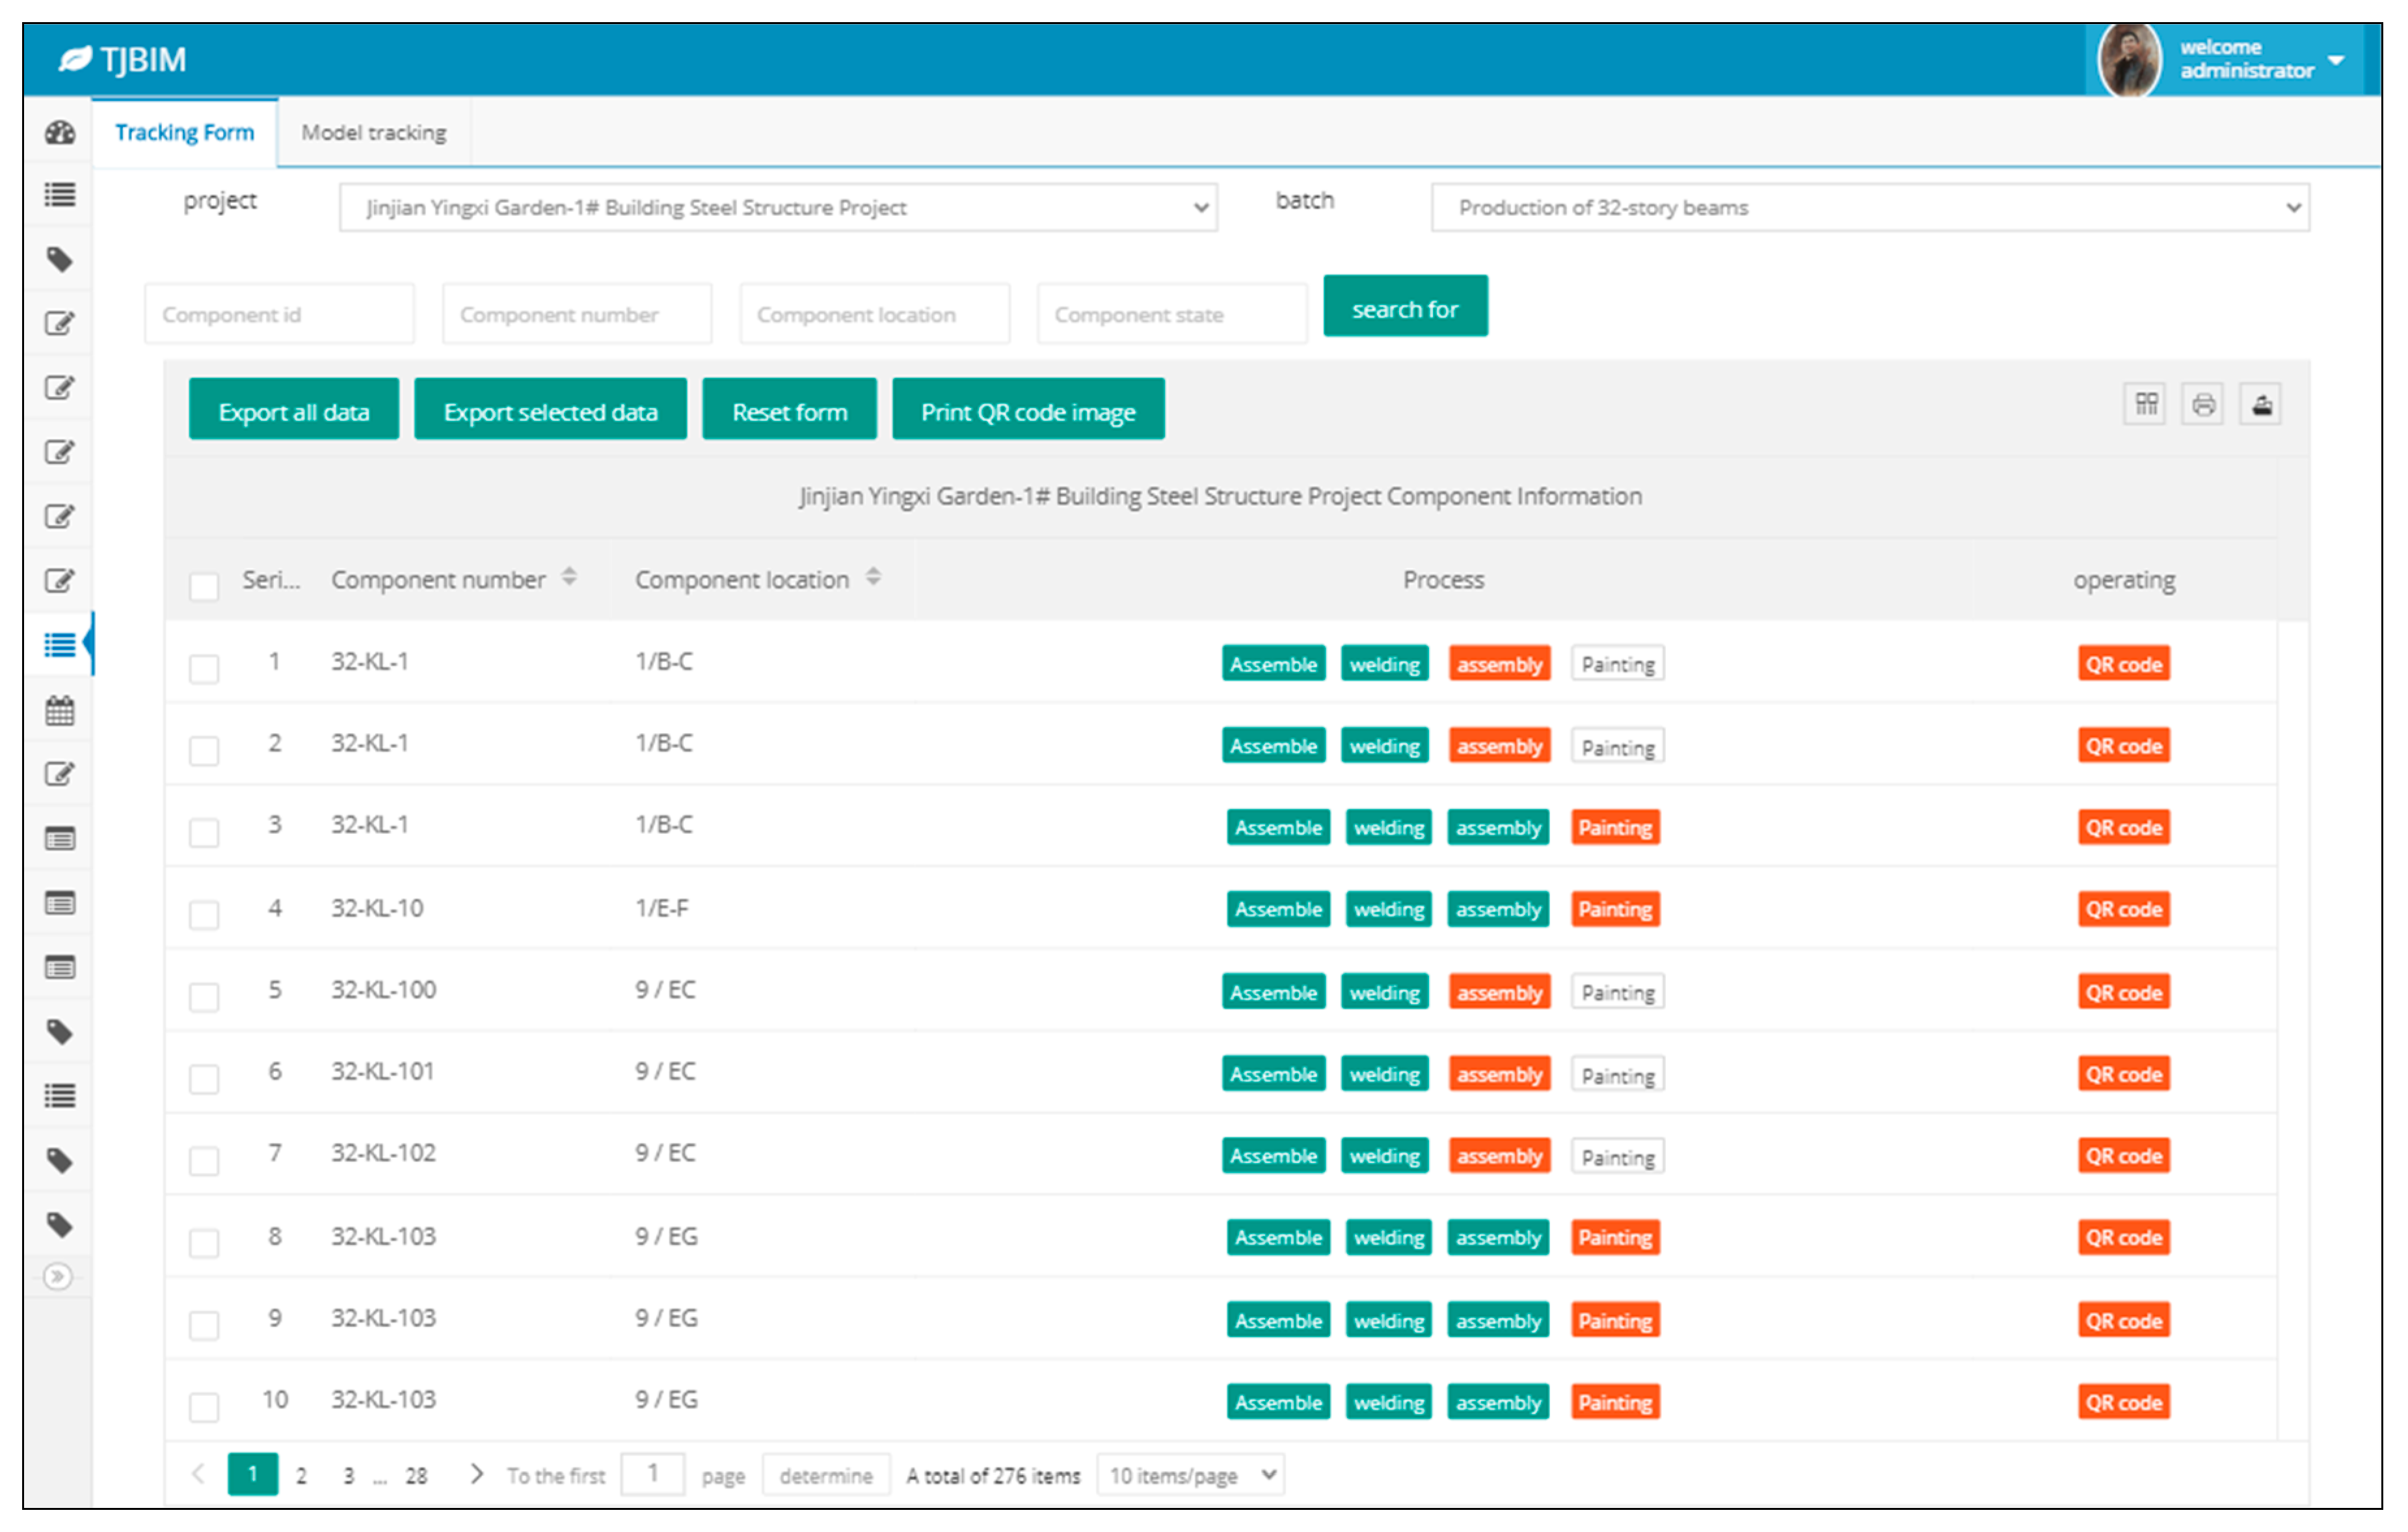Open the dashboard gauge icon in sidebar
Viewport: 2408px width, 1532px height.
(60, 132)
